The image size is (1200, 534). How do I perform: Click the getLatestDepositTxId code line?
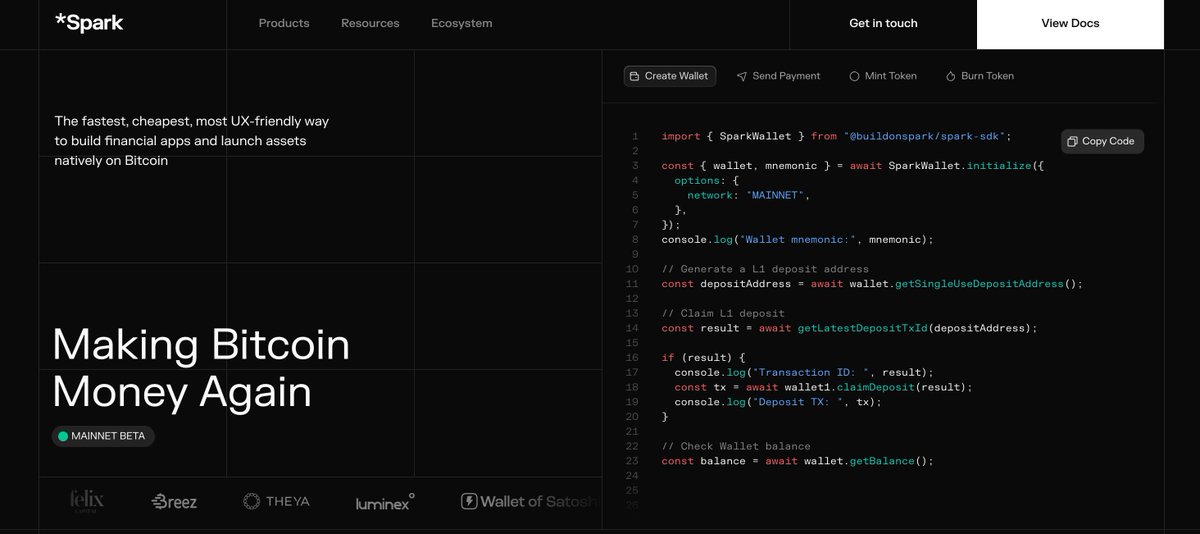click(850, 328)
